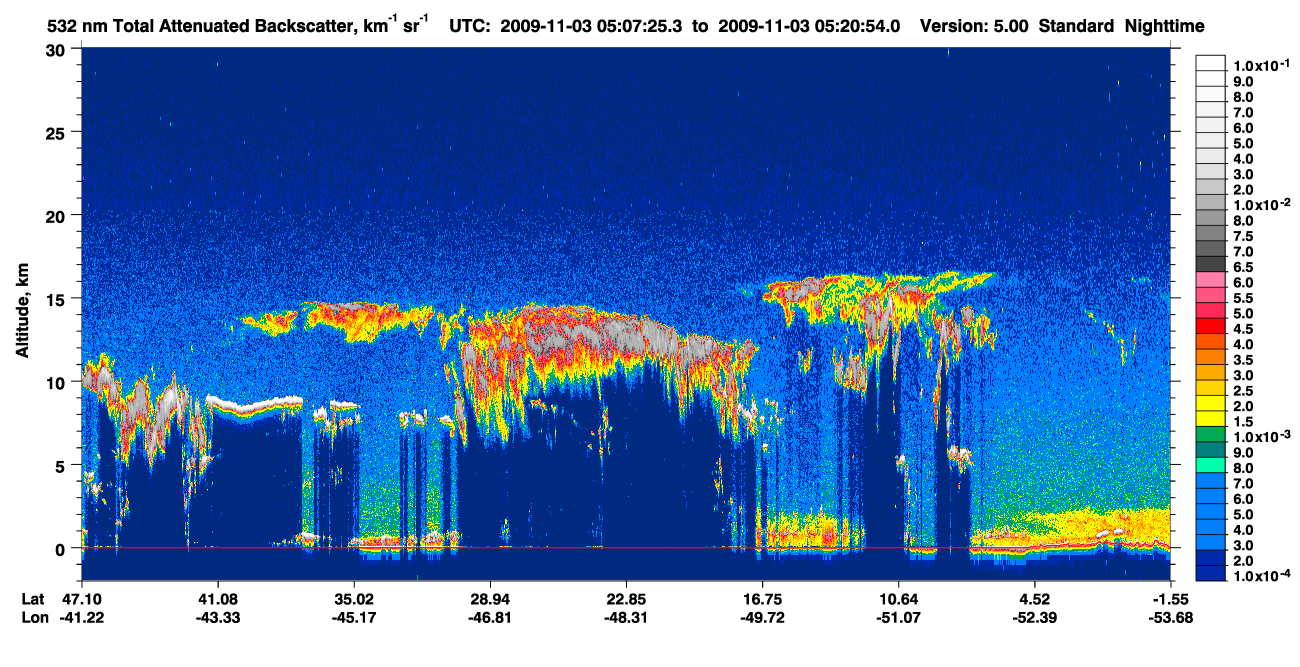1300x667 pixels.
Task: Click the 'Lon' row label
Action: pyautogui.click(x=33, y=617)
